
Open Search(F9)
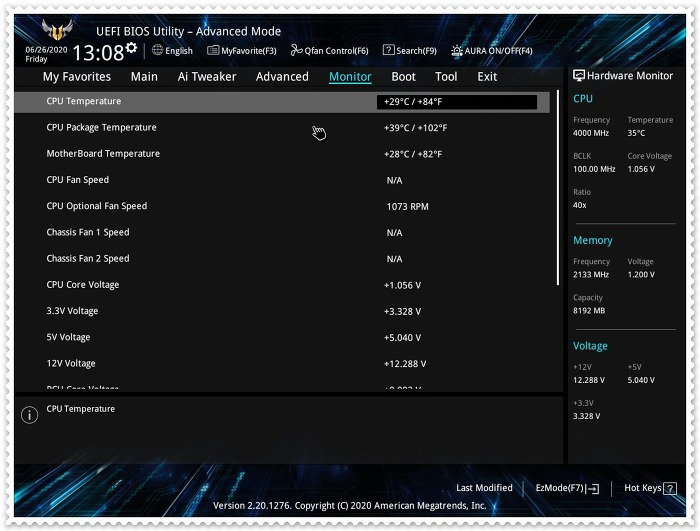coord(410,50)
